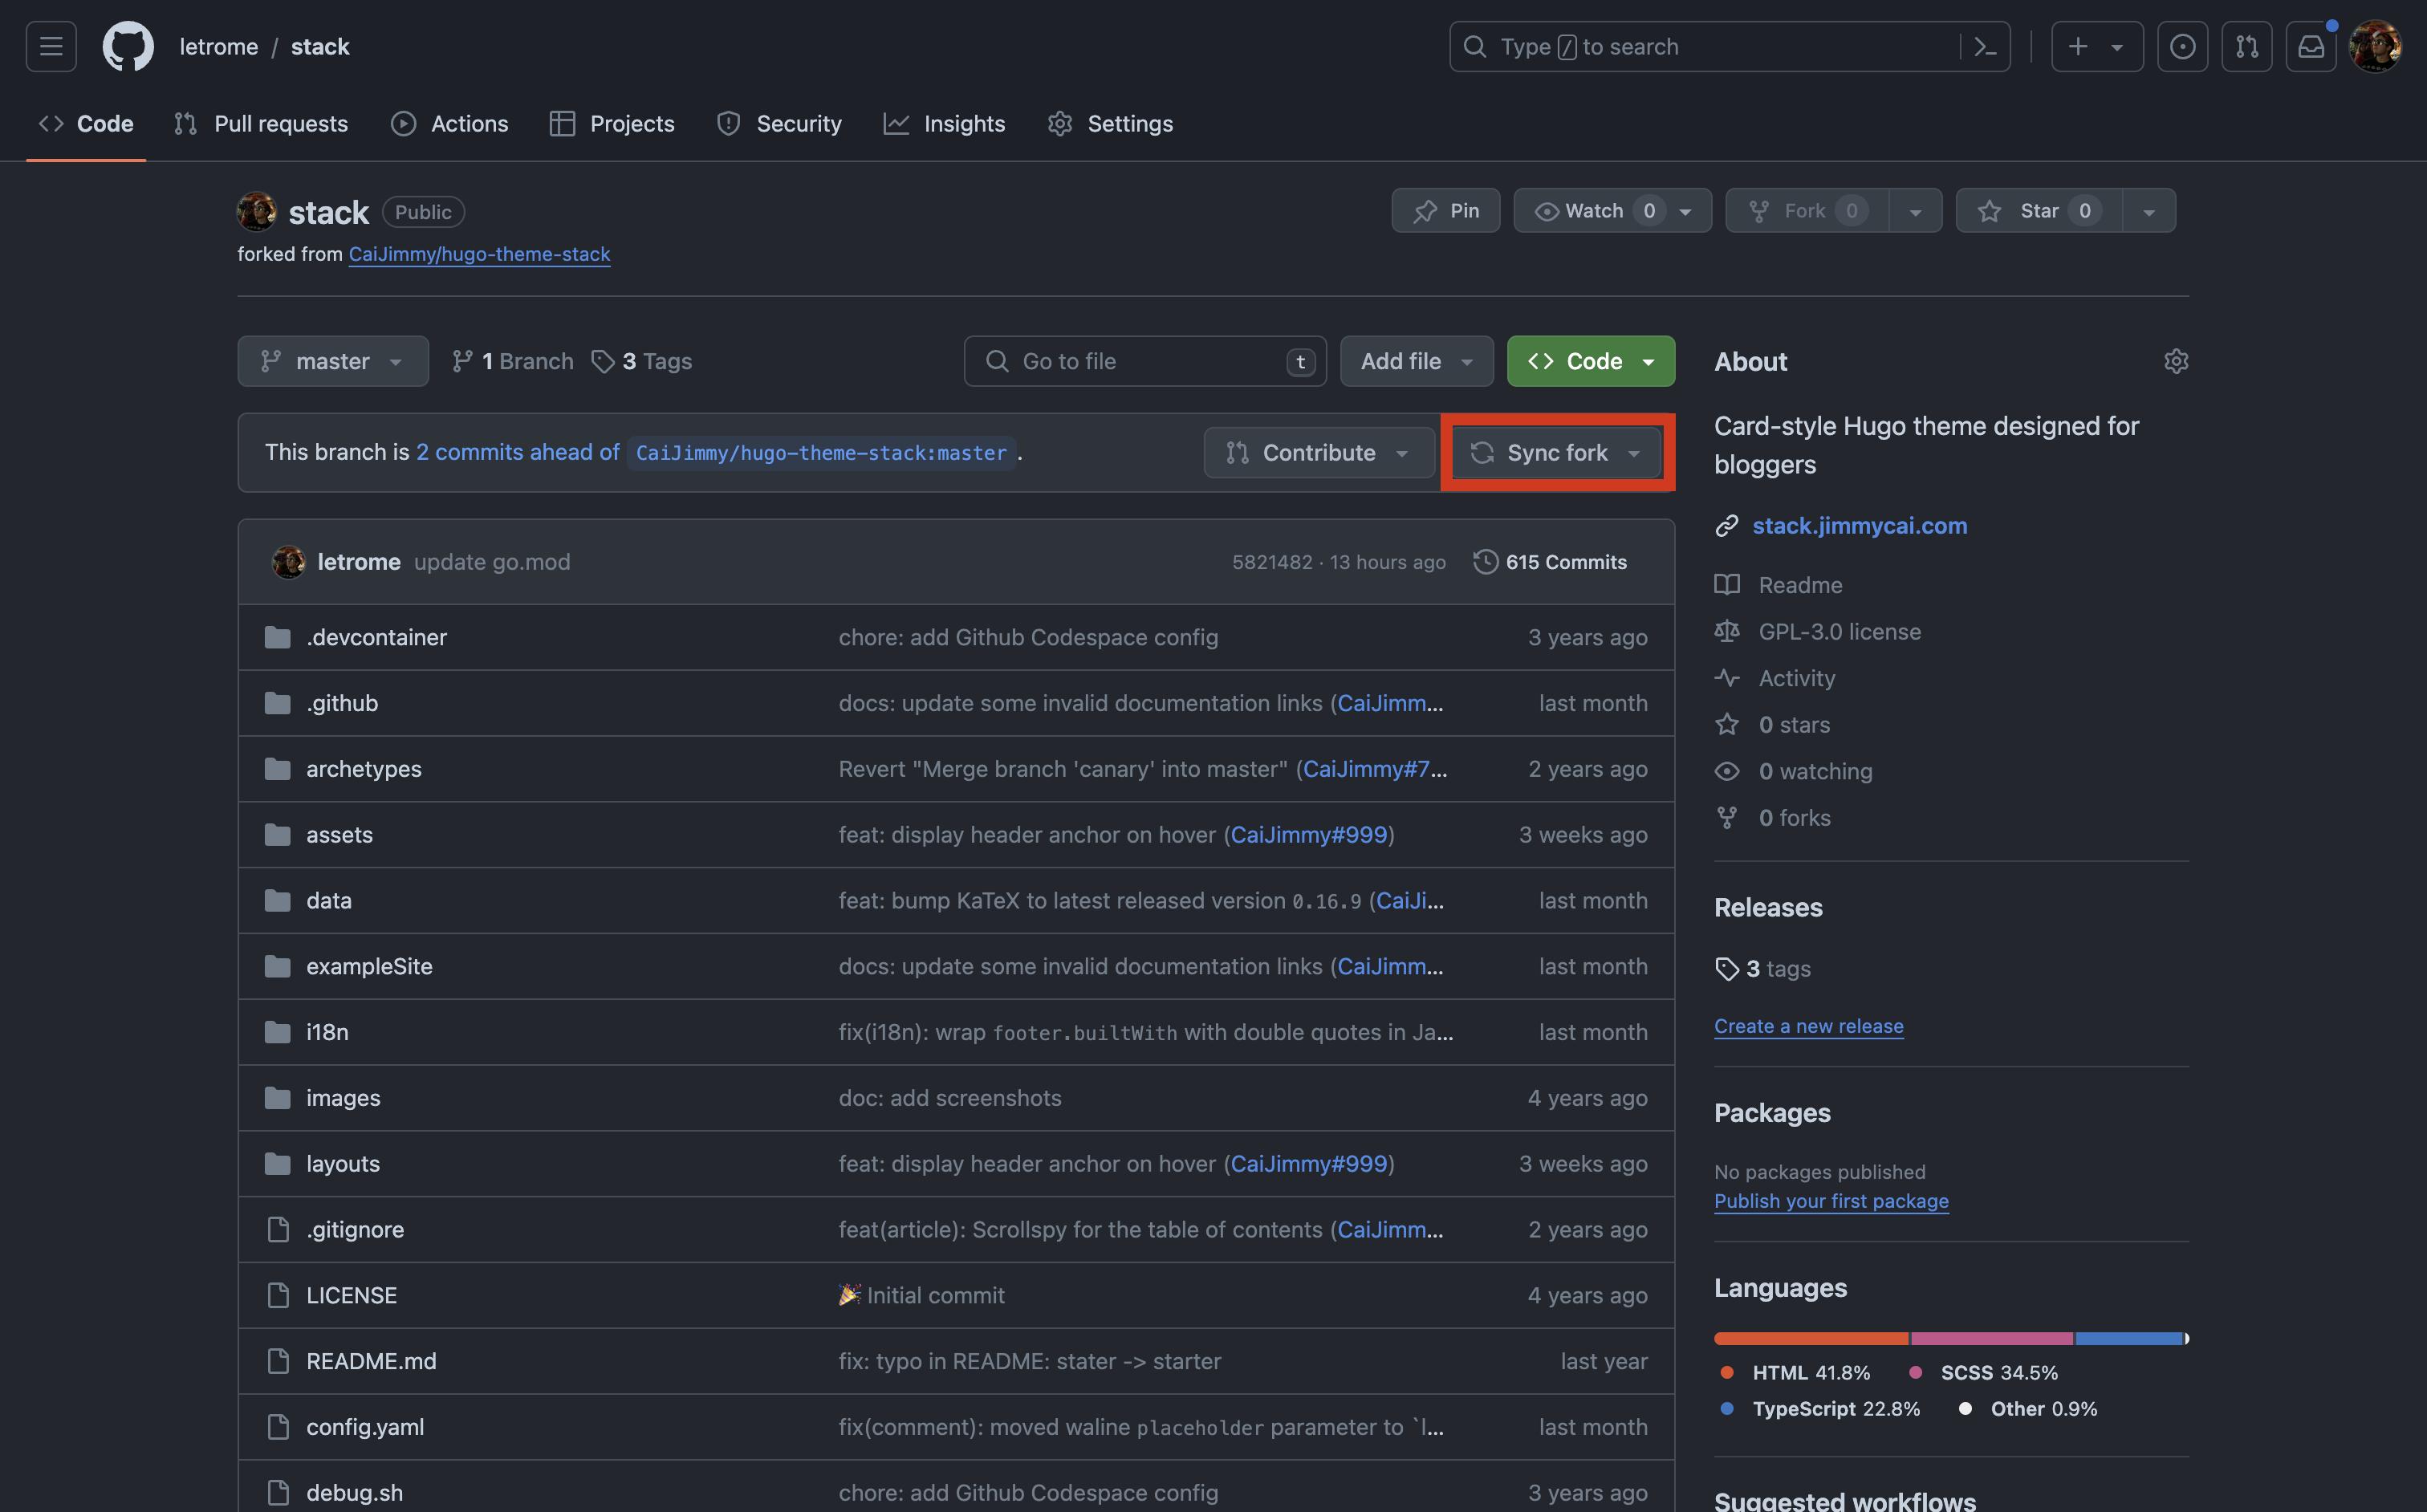The width and height of the screenshot is (2427, 1512).
Task: Open pull requests via the header icon
Action: pos(2247,46)
